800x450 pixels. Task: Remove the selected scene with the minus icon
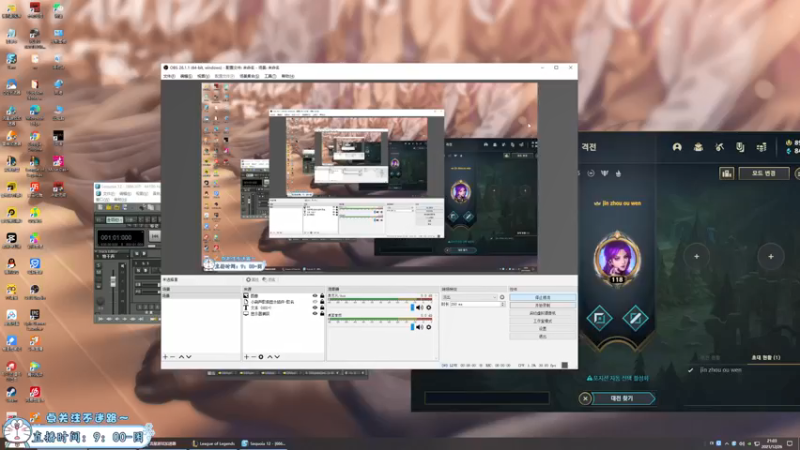pos(172,357)
